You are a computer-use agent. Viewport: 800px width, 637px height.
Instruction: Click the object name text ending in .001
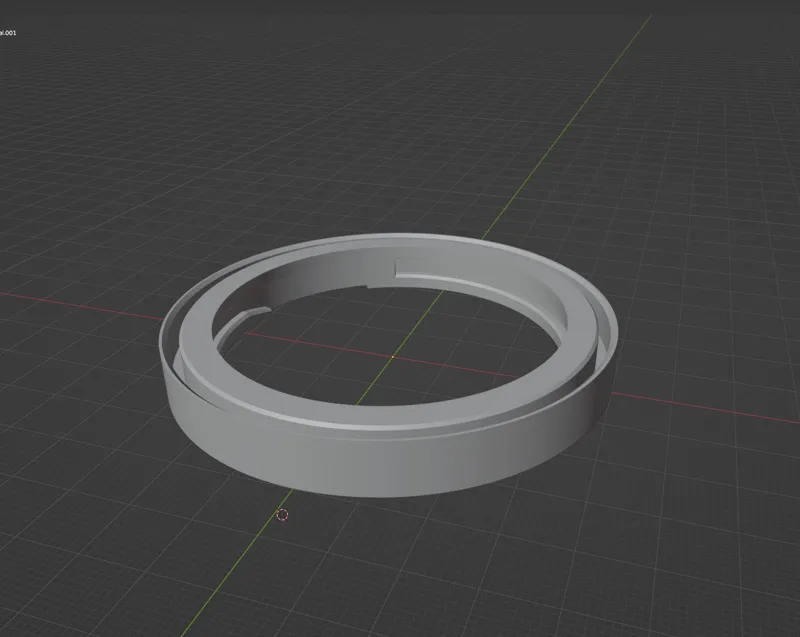[x=8, y=33]
